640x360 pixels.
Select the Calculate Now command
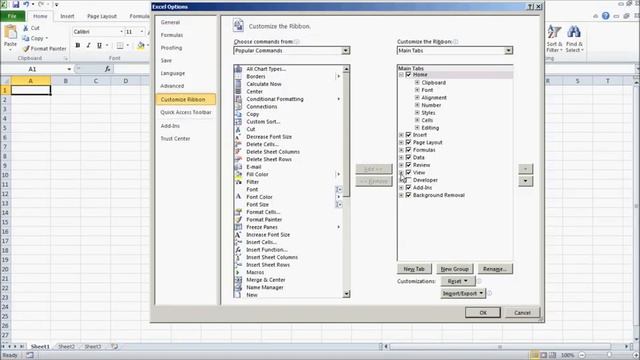coord(264,84)
